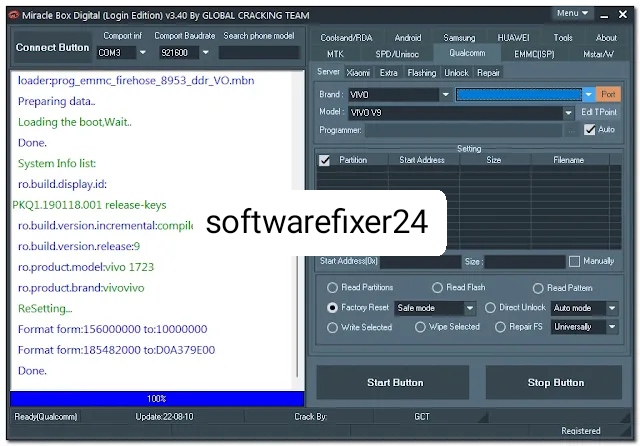
Task: Select the Wipe Selected radio button
Action: coord(420,327)
